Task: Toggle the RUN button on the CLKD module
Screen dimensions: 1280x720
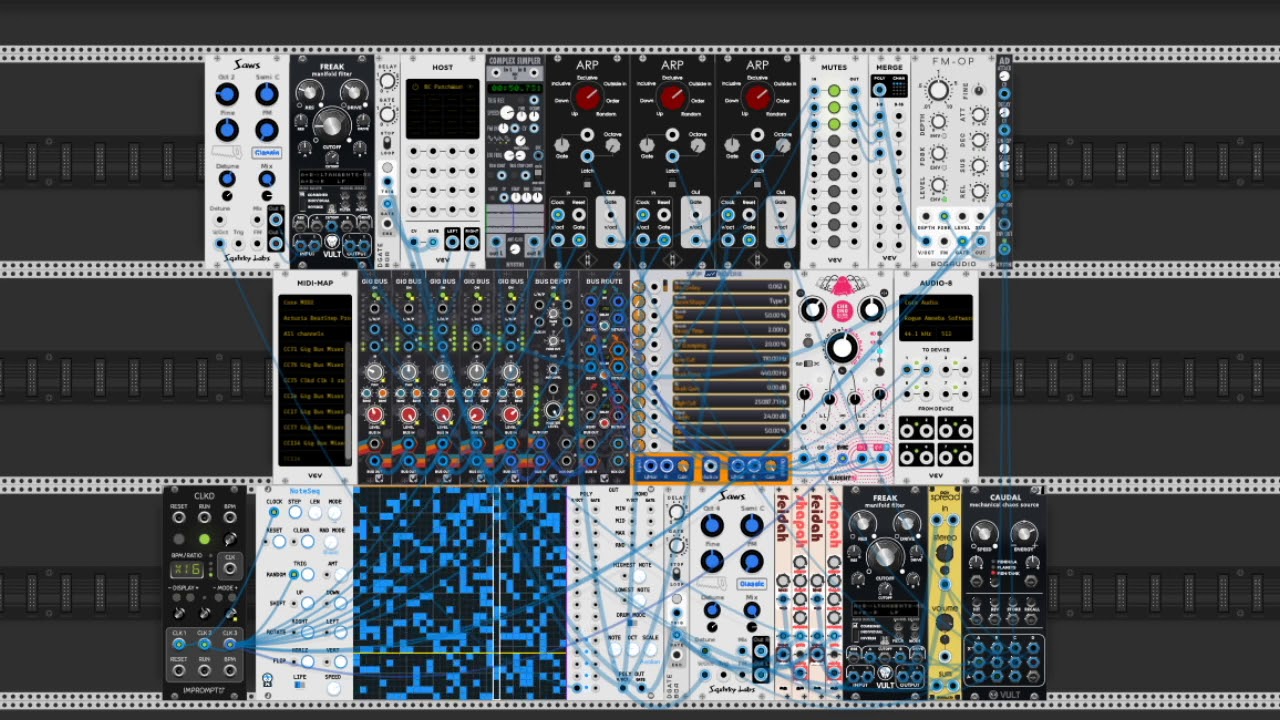Action: point(204,539)
